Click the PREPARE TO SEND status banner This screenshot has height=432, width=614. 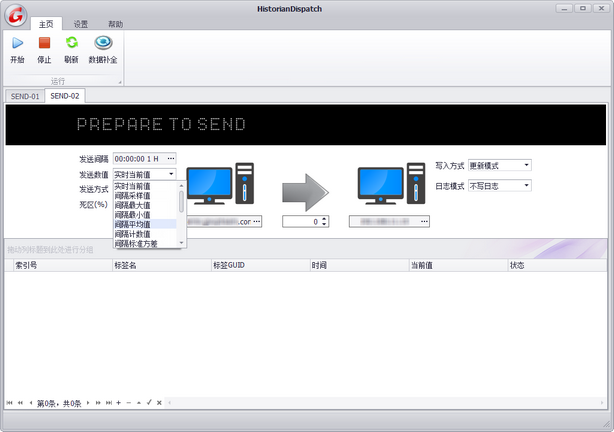[x=305, y=125]
